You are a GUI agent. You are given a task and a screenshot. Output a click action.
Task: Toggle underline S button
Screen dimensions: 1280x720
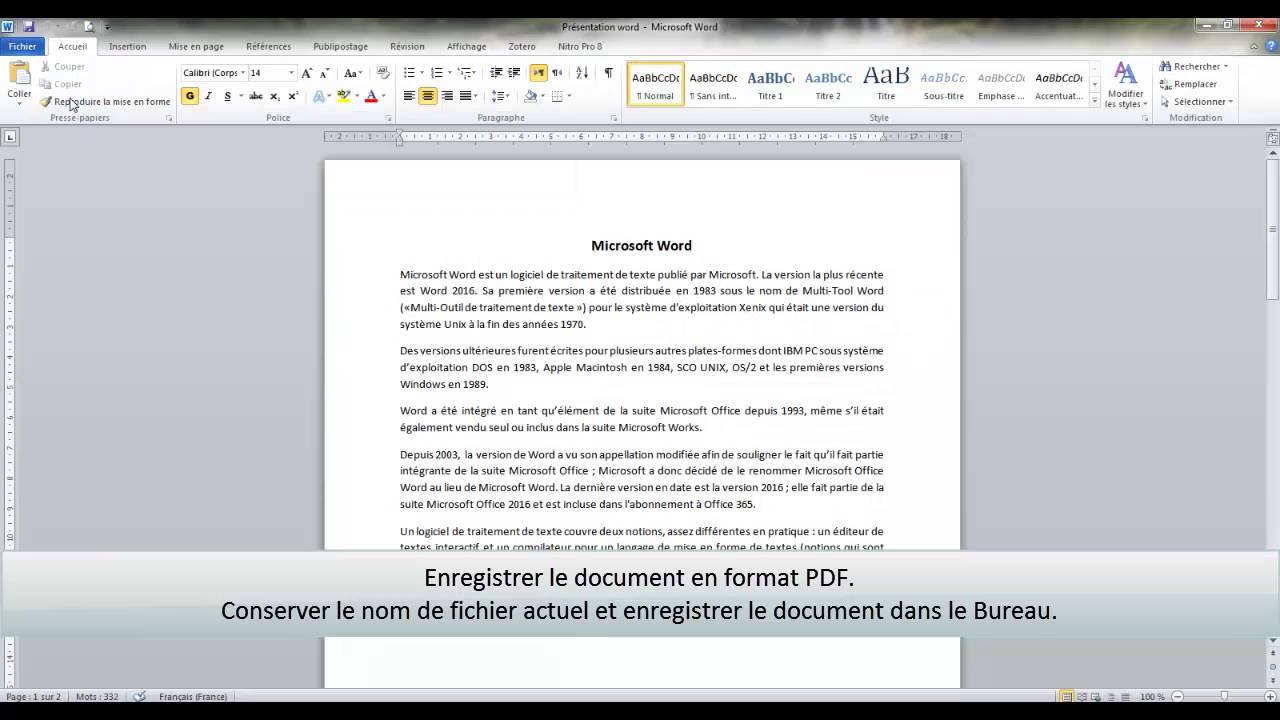pos(227,96)
